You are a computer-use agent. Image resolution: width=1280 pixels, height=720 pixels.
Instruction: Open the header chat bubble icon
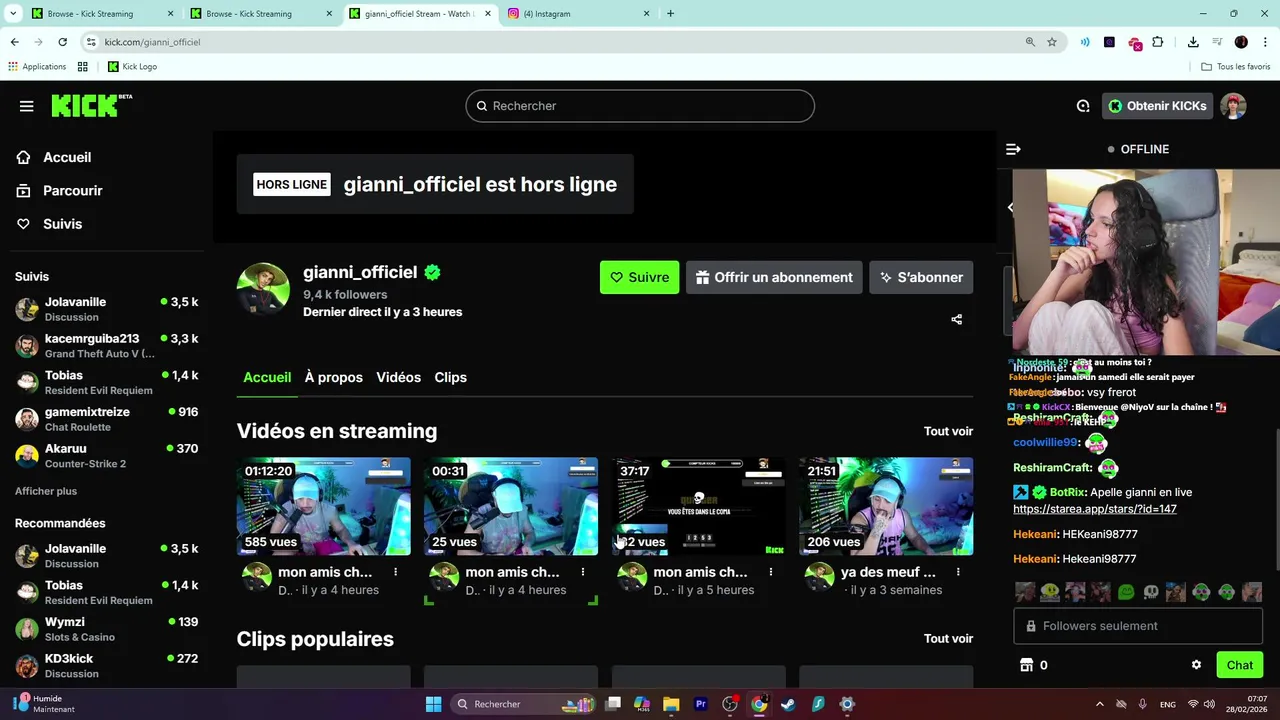click(x=1083, y=106)
